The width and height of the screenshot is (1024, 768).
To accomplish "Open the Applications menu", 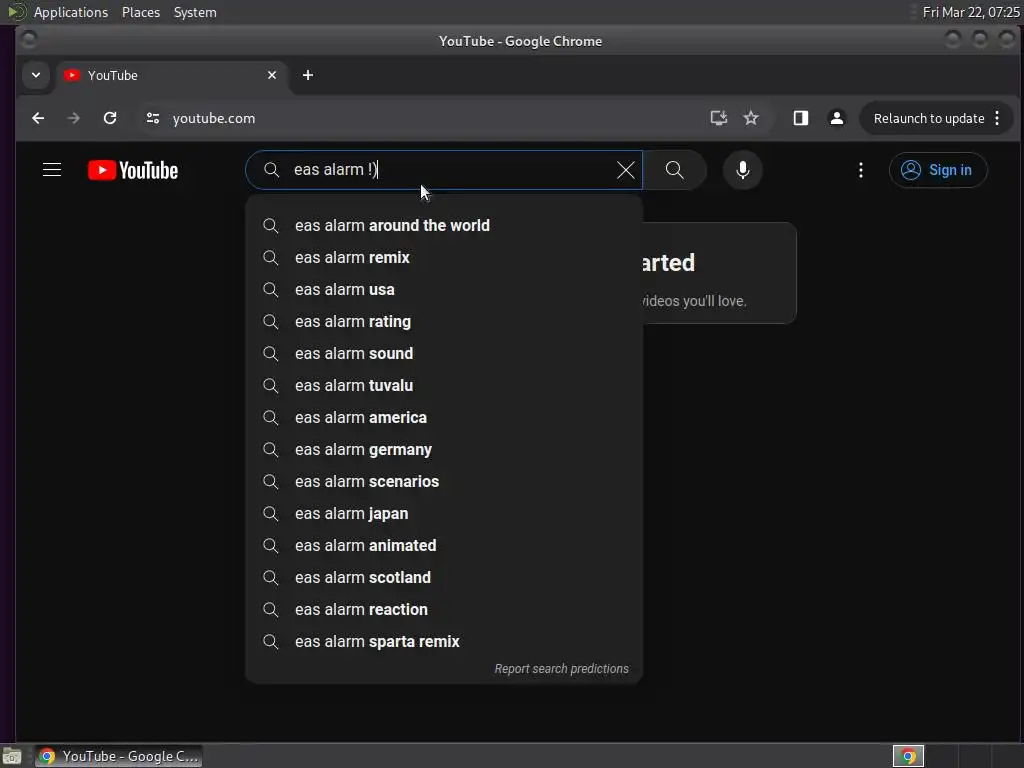I will [x=71, y=12].
